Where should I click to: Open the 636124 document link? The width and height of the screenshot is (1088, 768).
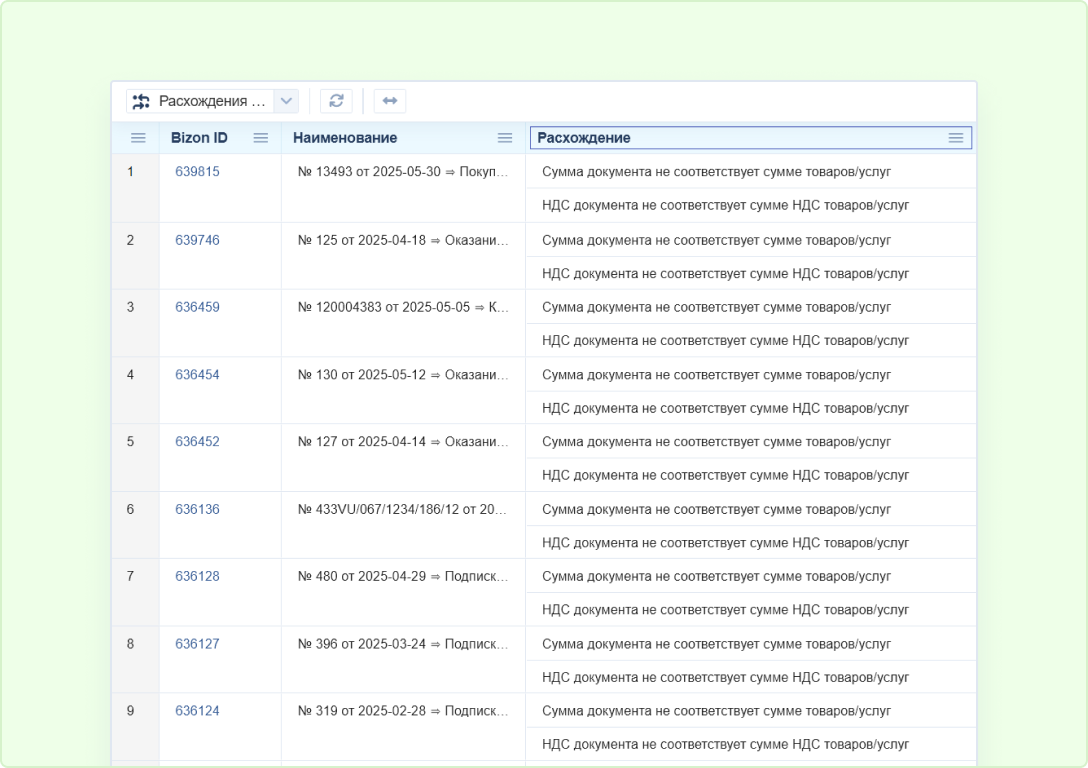(197, 711)
